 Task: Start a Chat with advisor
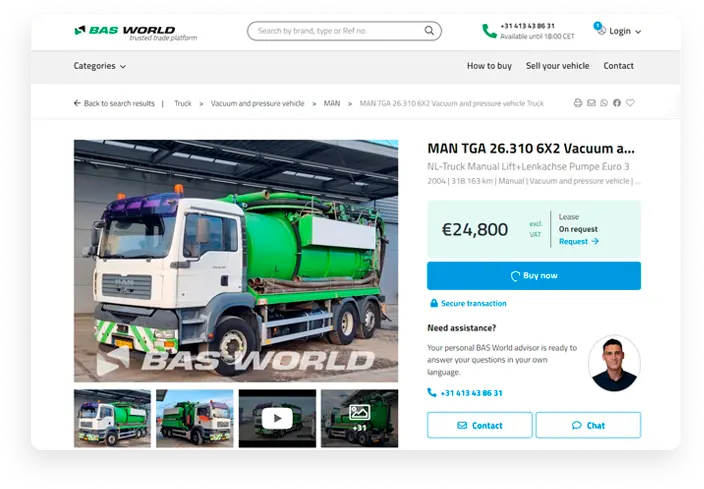tap(588, 425)
